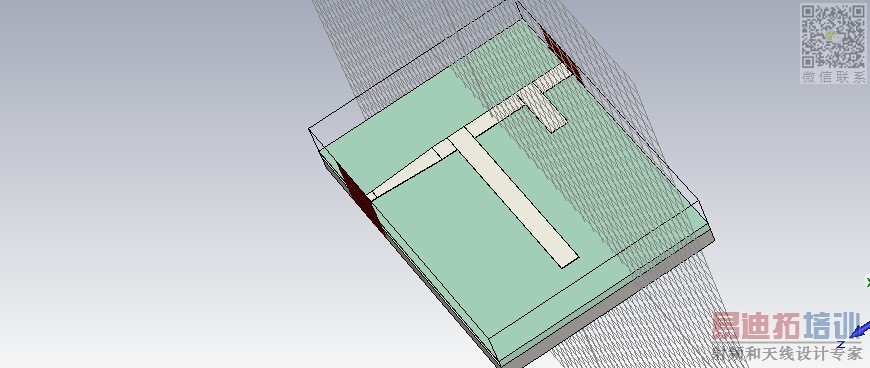Viewport: 870px width, 368px height.
Task: Click the QR code image
Action: (x=833, y=37)
